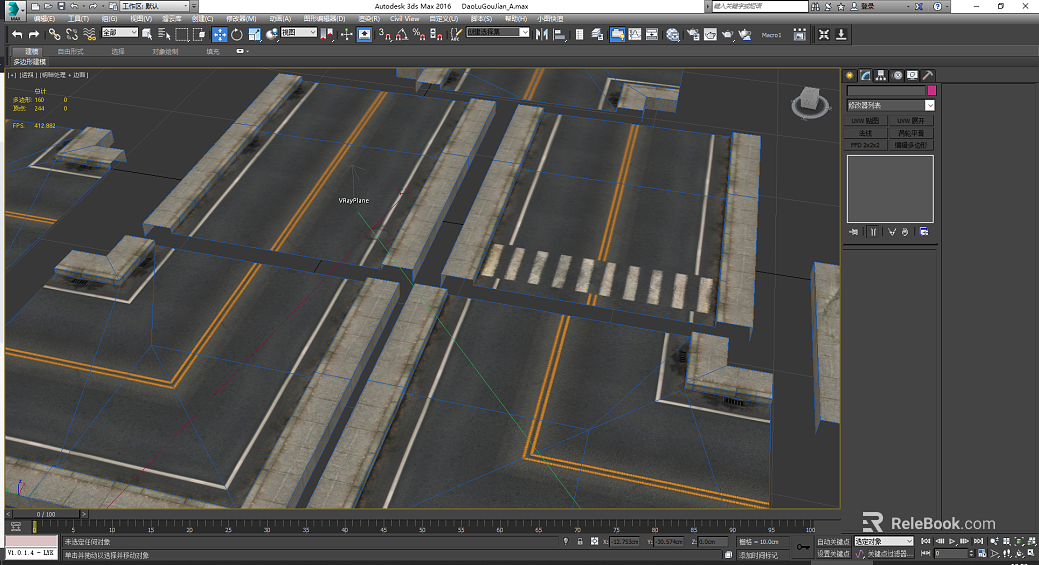Click the Mirror tool icon

click(541, 34)
